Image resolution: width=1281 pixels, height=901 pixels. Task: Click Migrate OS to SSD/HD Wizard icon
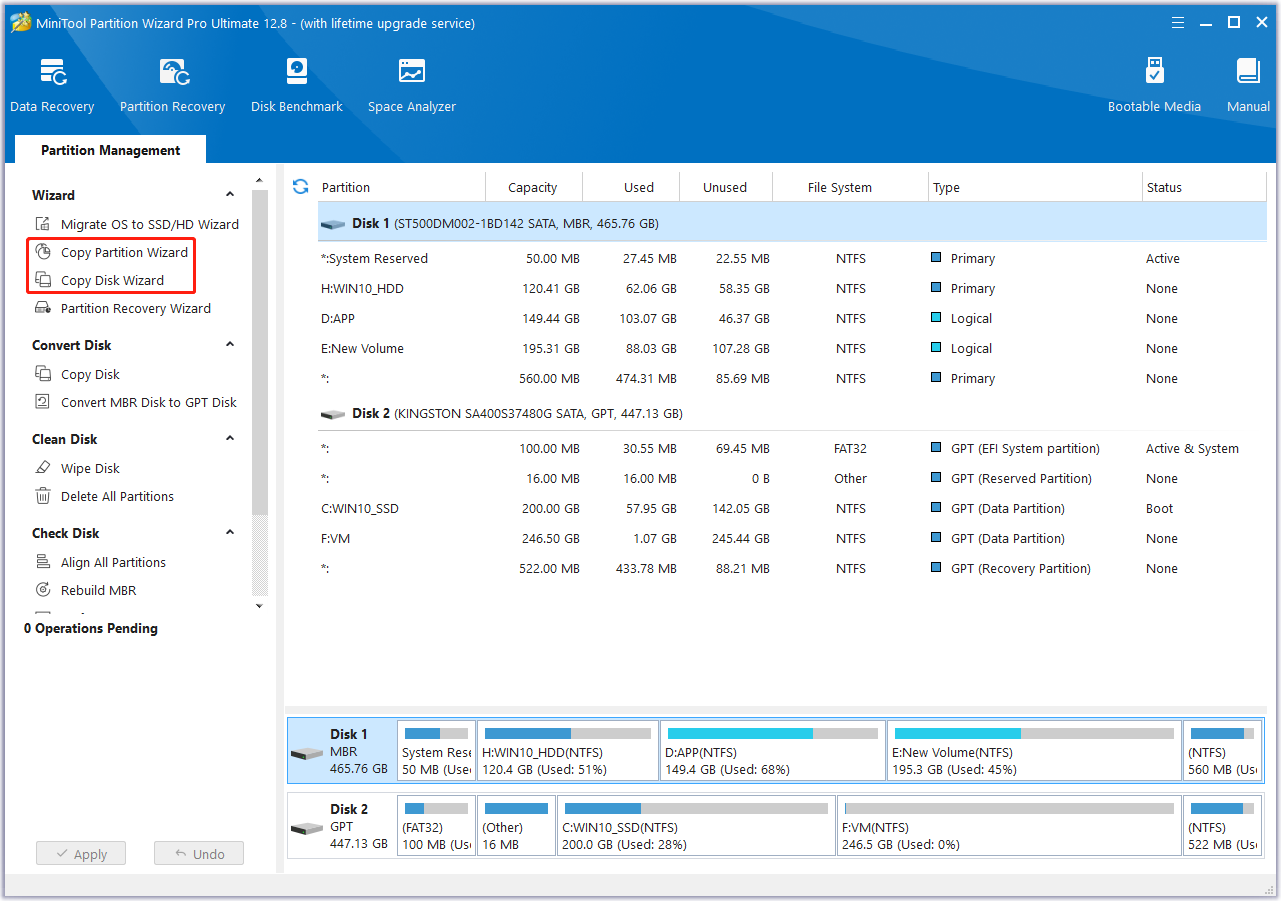click(43, 224)
